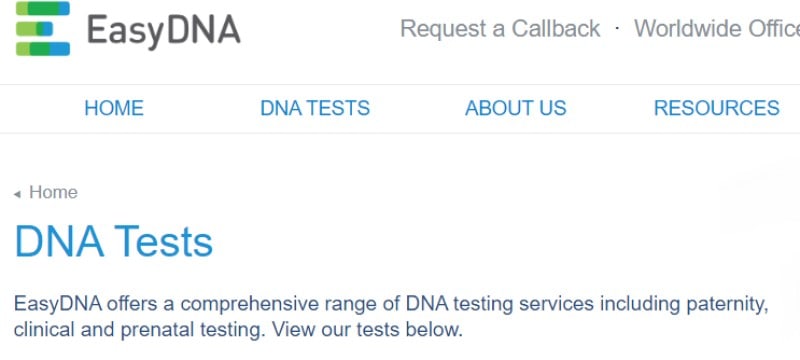Open the DNA TESTS navigation item

click(315, 108)
